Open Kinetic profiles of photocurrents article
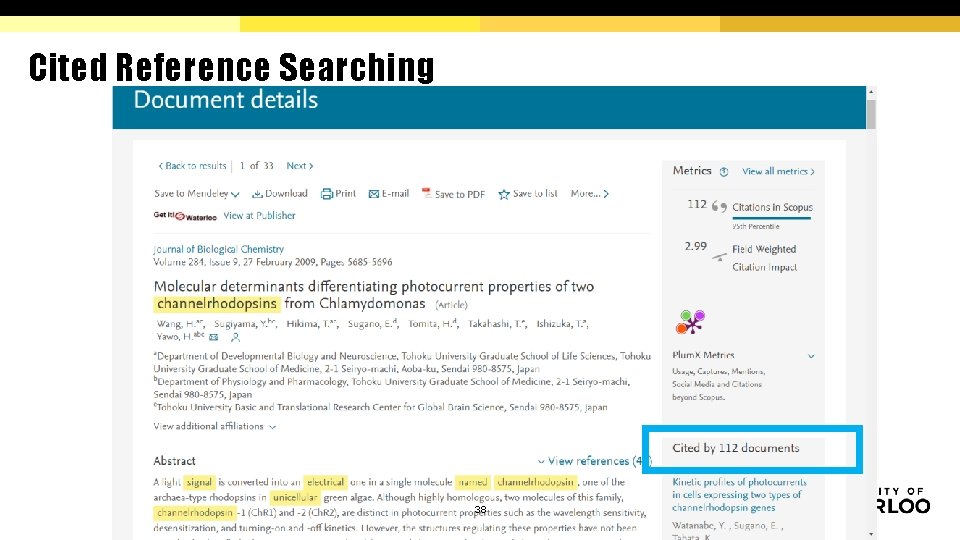 point(739,495)
